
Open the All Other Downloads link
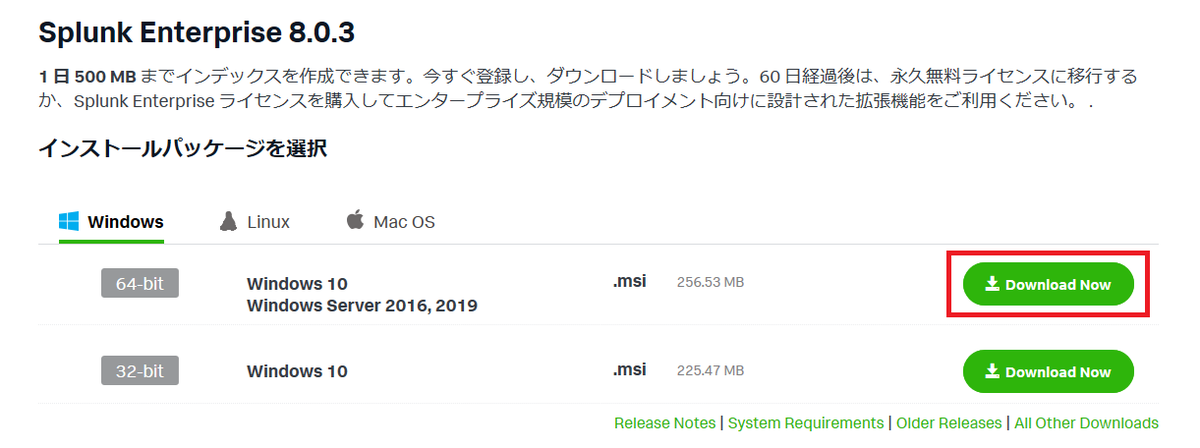coord(1086,423)
